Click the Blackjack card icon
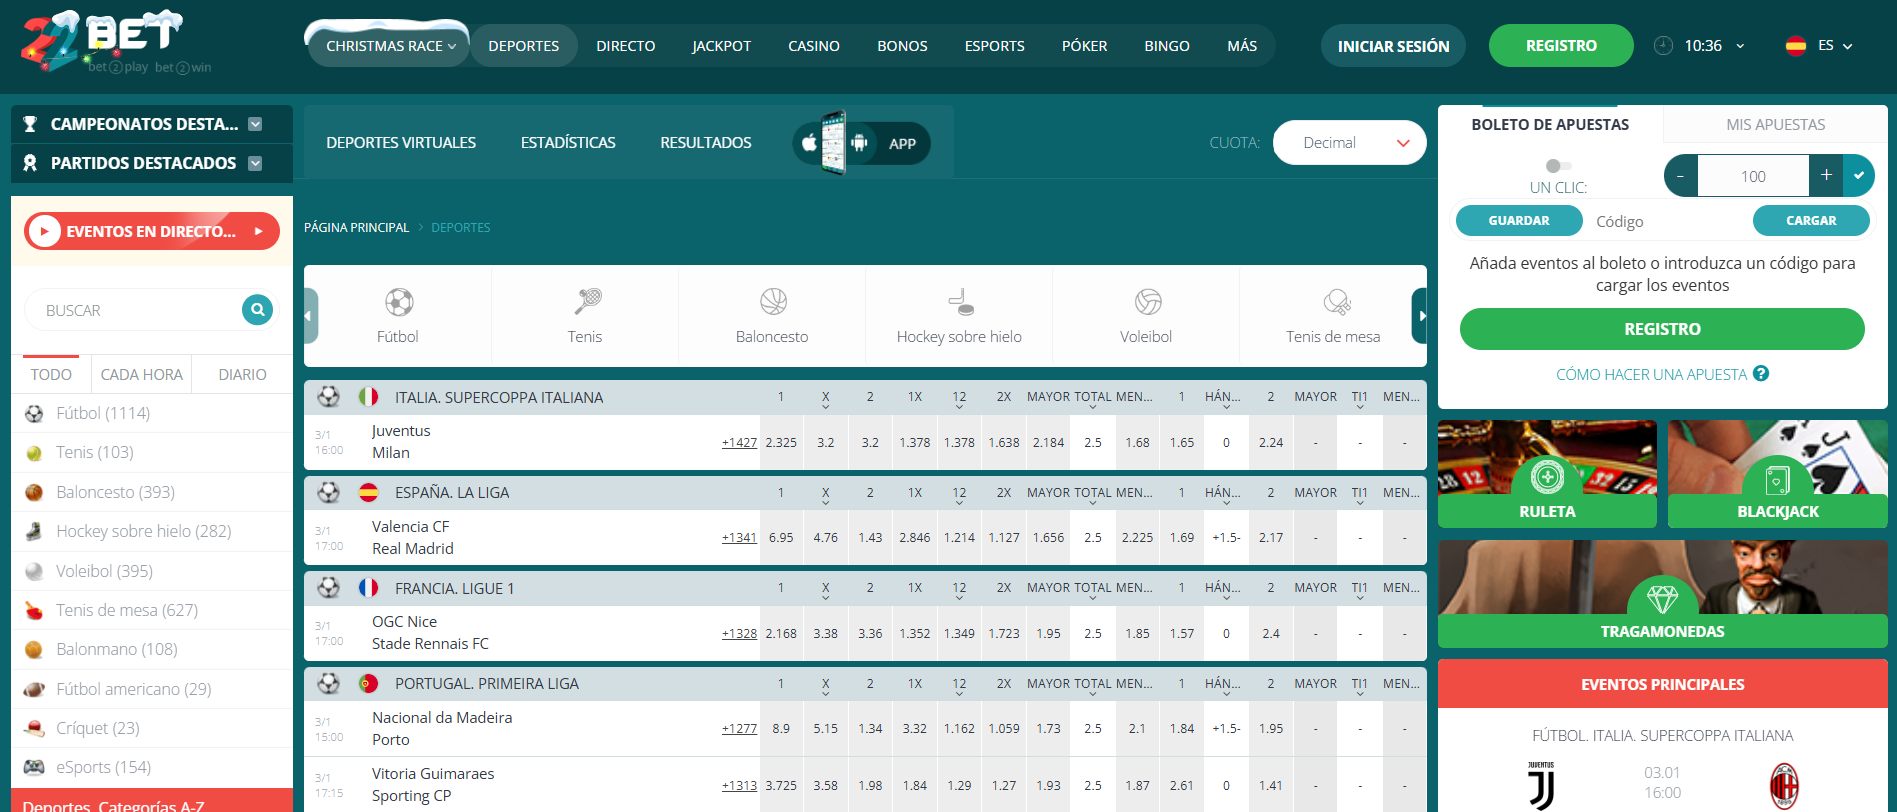The height and width of the screenshot is (812, 1897). 1778,481
